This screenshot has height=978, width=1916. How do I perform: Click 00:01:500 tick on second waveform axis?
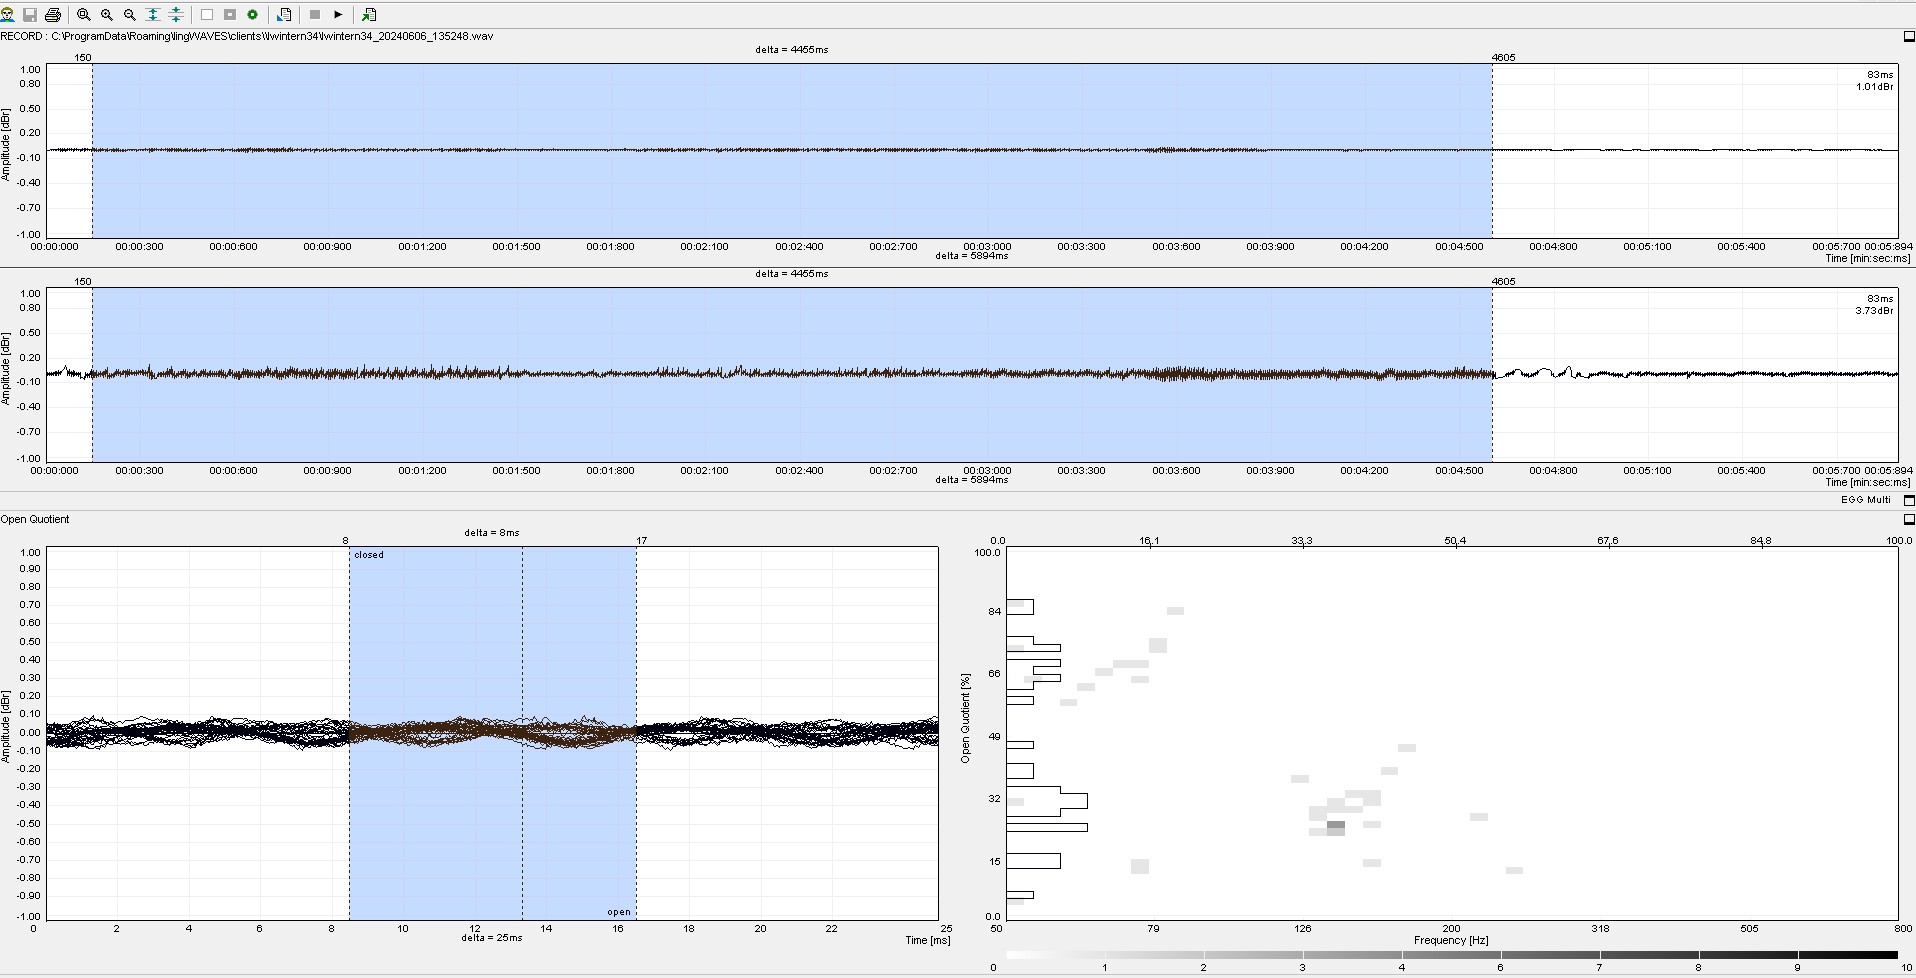point(516,470)
